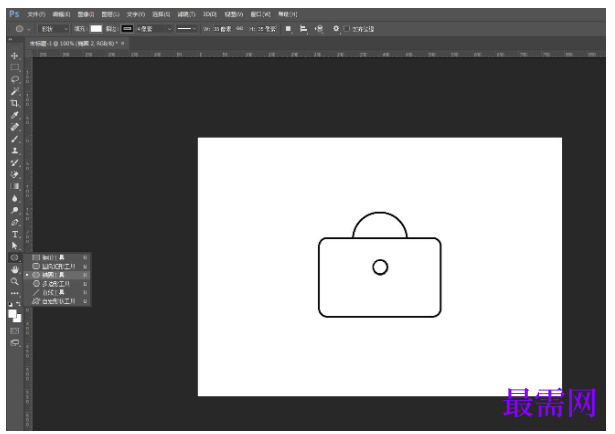Choose Line tool from flyout

pos(58,292)
